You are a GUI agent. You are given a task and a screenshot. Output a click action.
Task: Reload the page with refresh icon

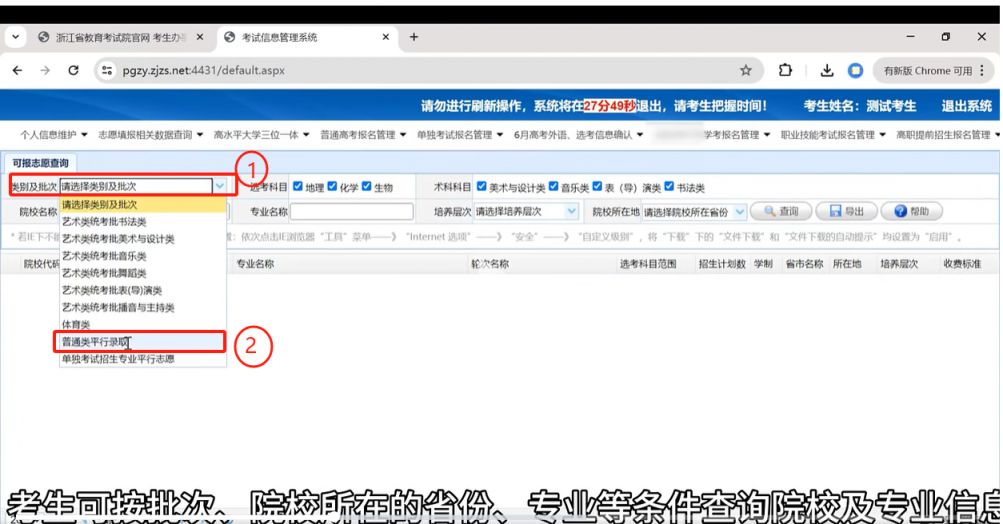[73, 71]
